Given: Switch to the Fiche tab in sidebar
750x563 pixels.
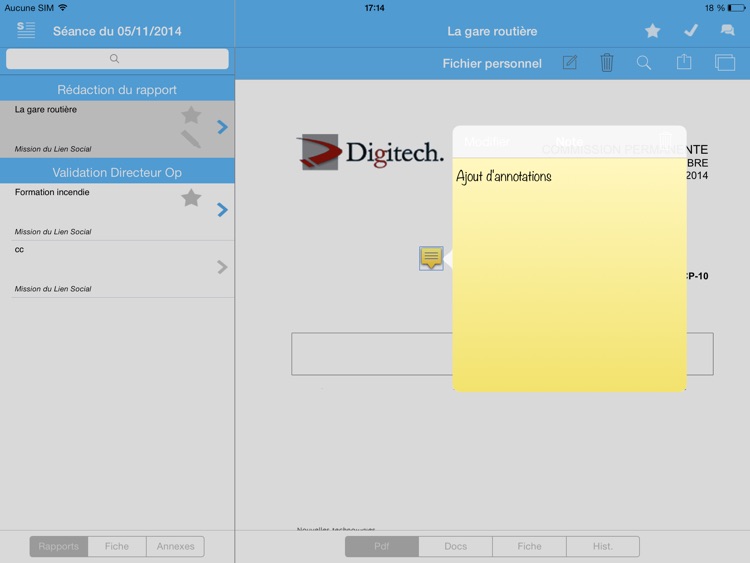Looking at the screenshot, I should click(x=117, y=546).
